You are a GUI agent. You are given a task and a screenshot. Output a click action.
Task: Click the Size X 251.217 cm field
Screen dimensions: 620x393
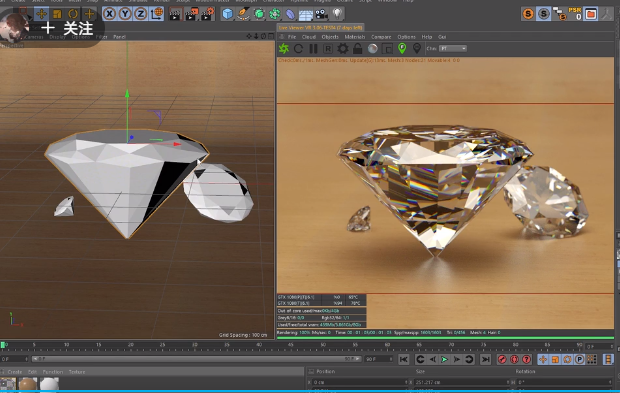point(462,382)
